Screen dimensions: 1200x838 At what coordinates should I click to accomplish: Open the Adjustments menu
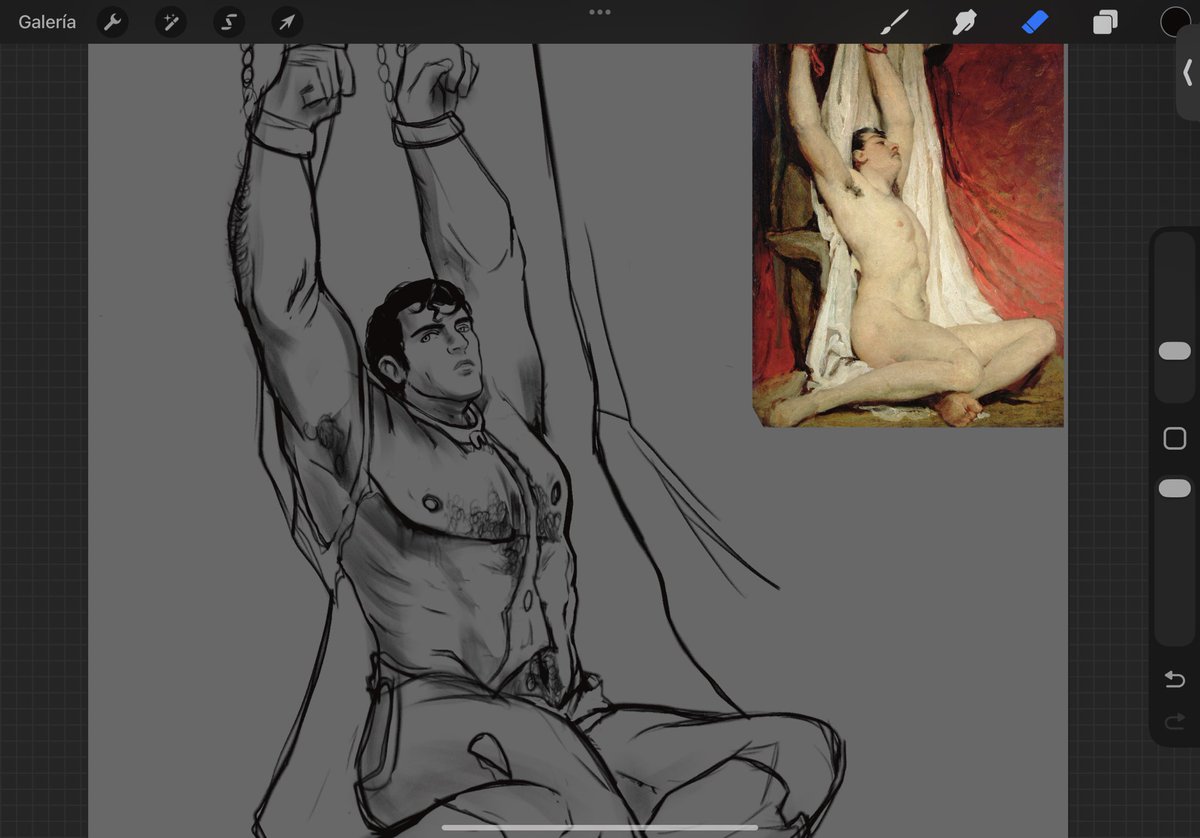(170, 21)
